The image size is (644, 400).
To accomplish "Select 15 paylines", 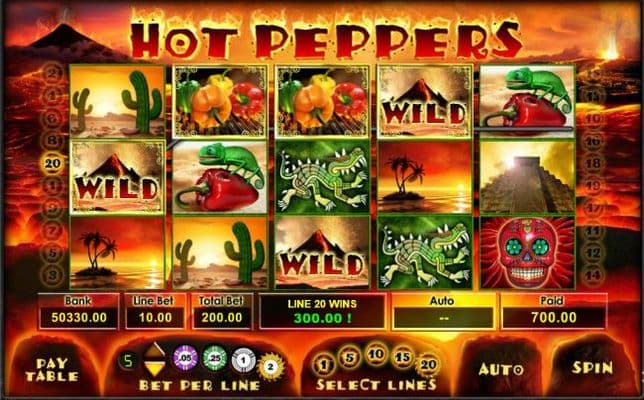I will [x=402, y=357].
